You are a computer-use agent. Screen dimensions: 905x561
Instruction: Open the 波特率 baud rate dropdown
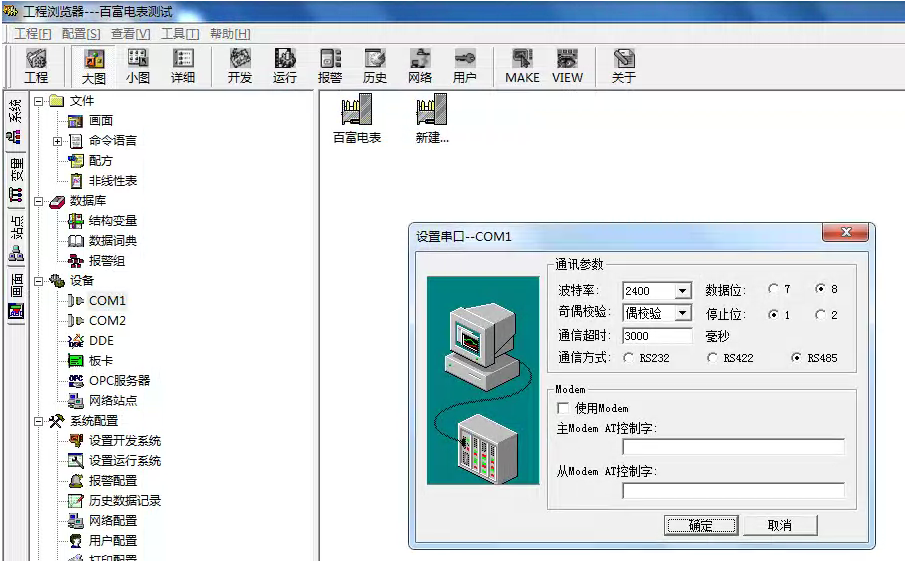pyautogui.click(x=683, y=291)
